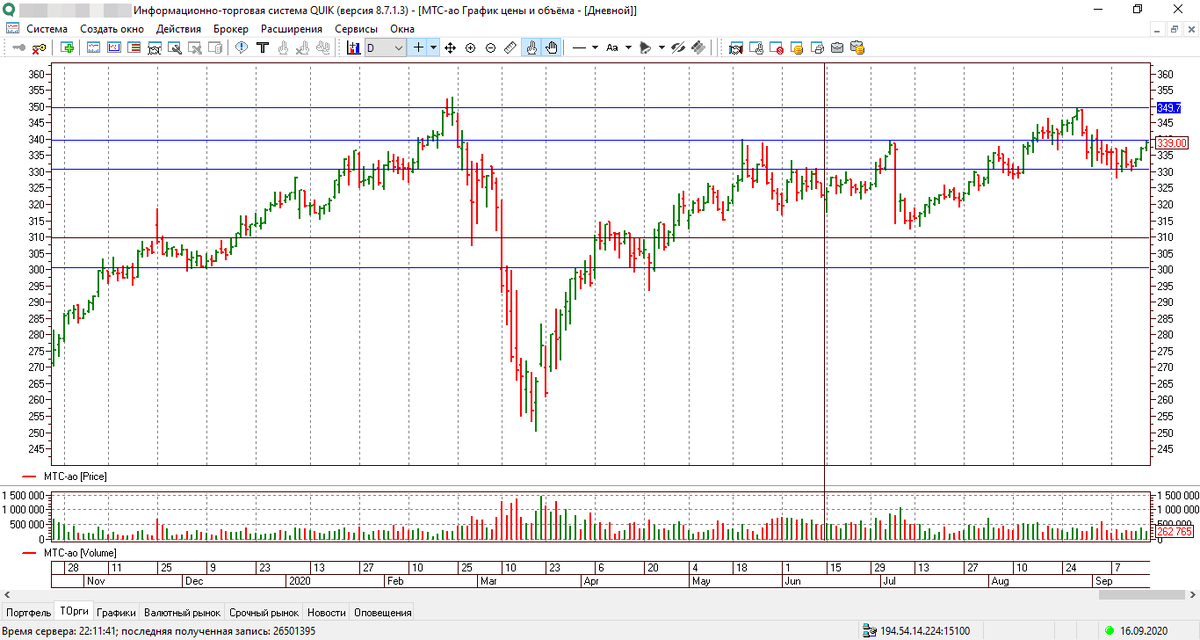Click the 339.00 current price label
The height and width of the screenshot is (640, 1200).
click(1171, 143)
